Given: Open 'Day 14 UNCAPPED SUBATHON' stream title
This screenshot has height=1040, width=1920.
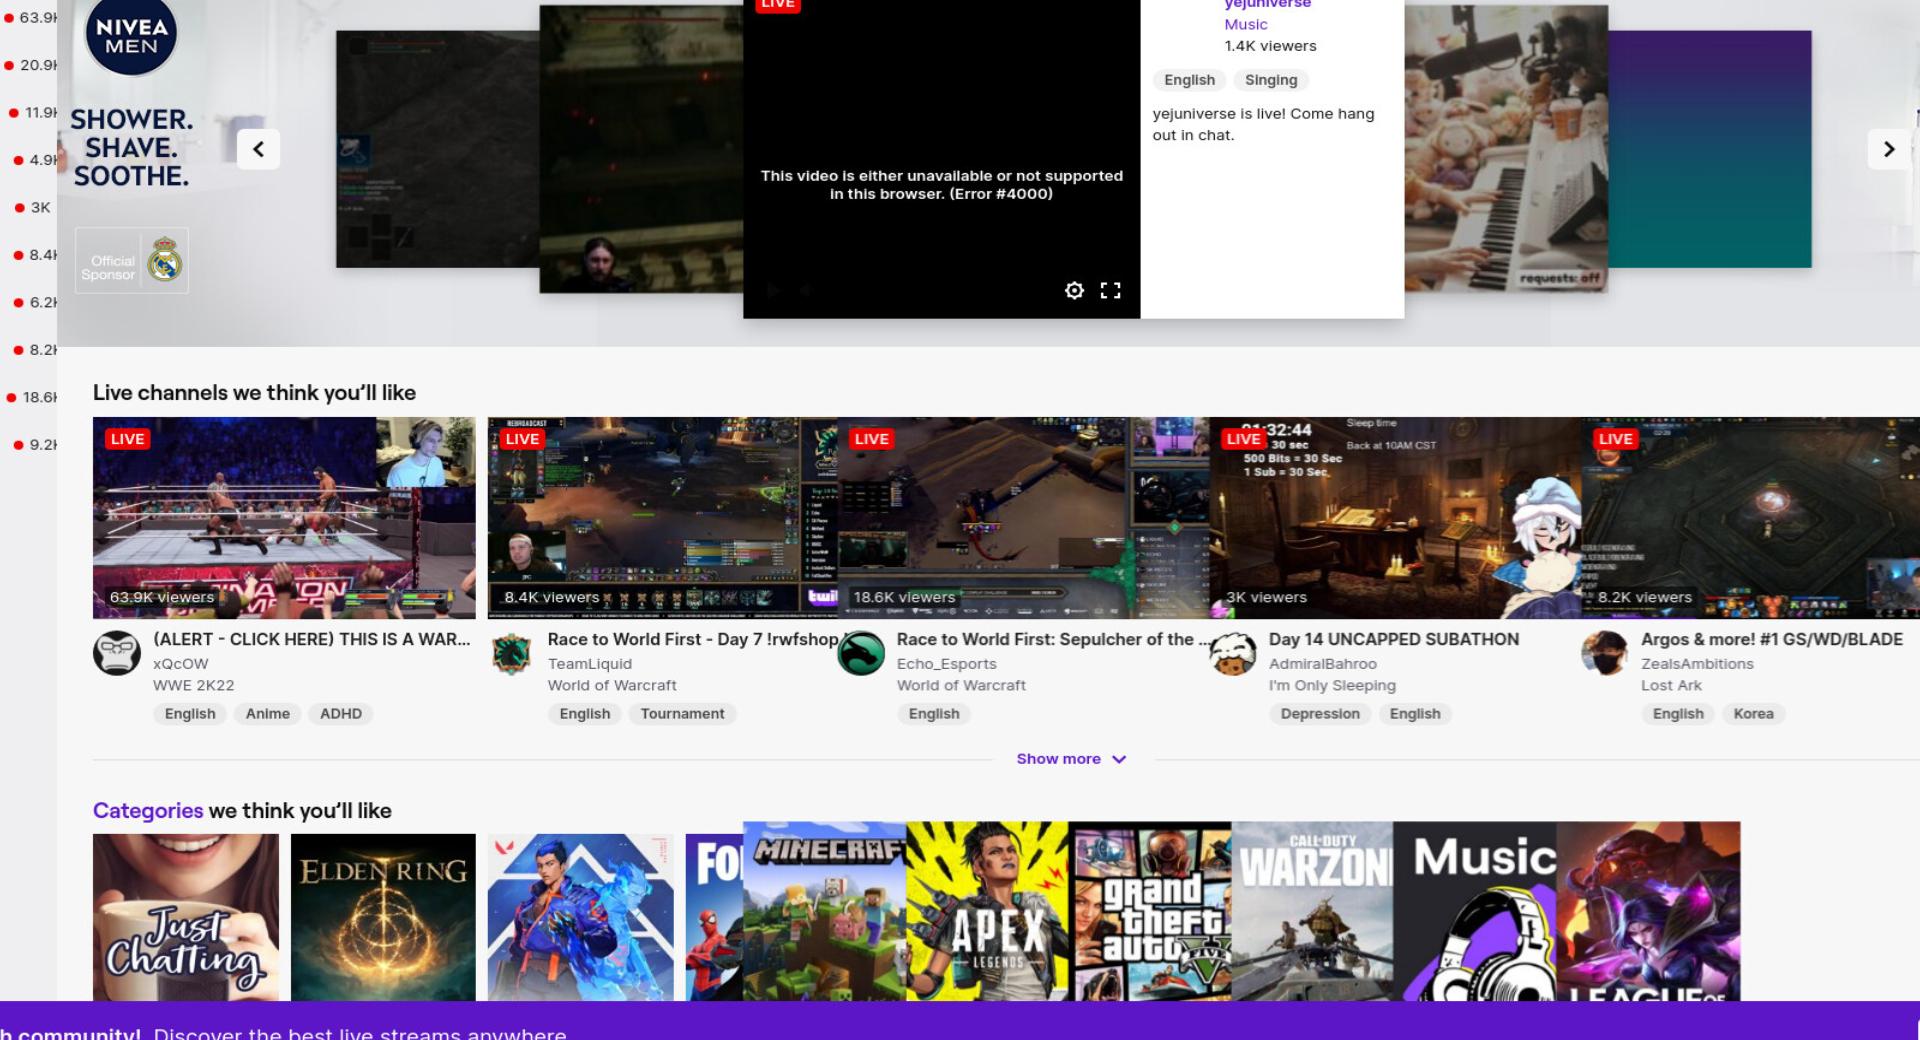Looking at the screenshot, I should [x=1394, y=639].
